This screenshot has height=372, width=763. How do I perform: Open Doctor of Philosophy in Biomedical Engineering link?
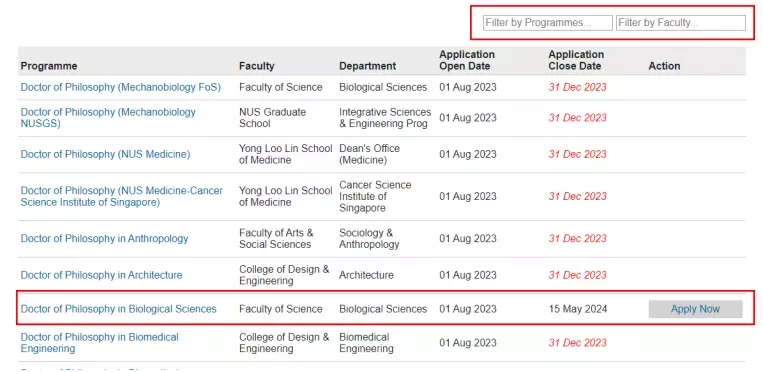[100, 343]
